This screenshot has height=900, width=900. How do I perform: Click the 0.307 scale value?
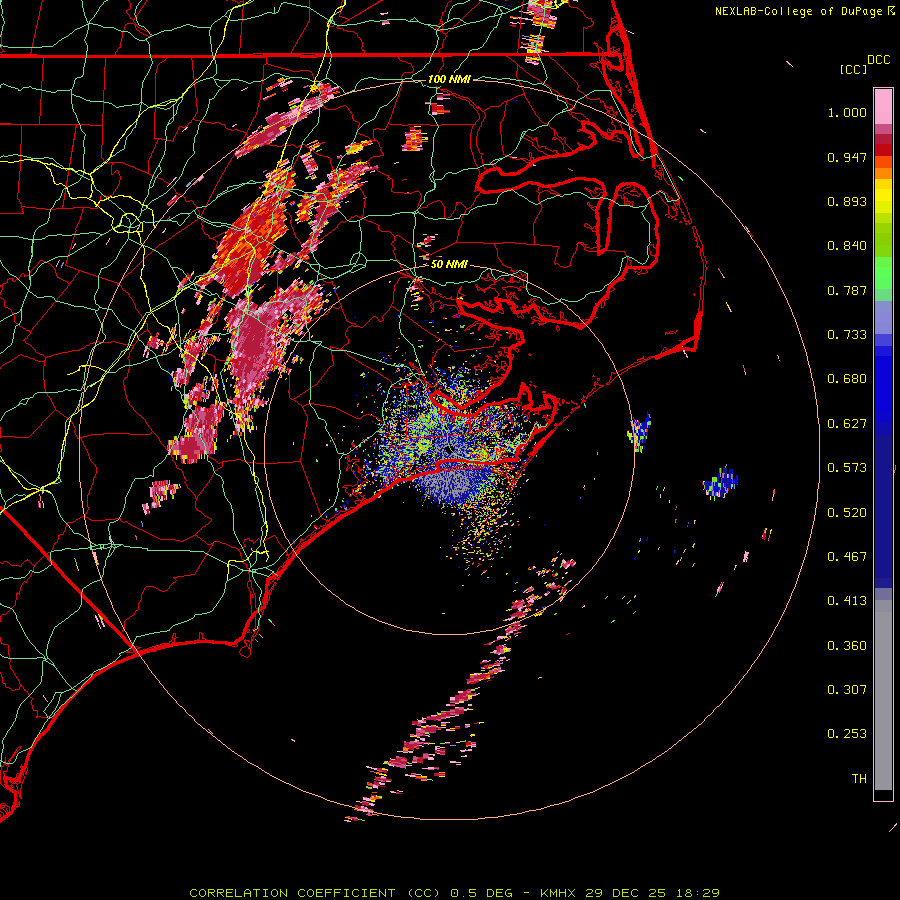847,690
